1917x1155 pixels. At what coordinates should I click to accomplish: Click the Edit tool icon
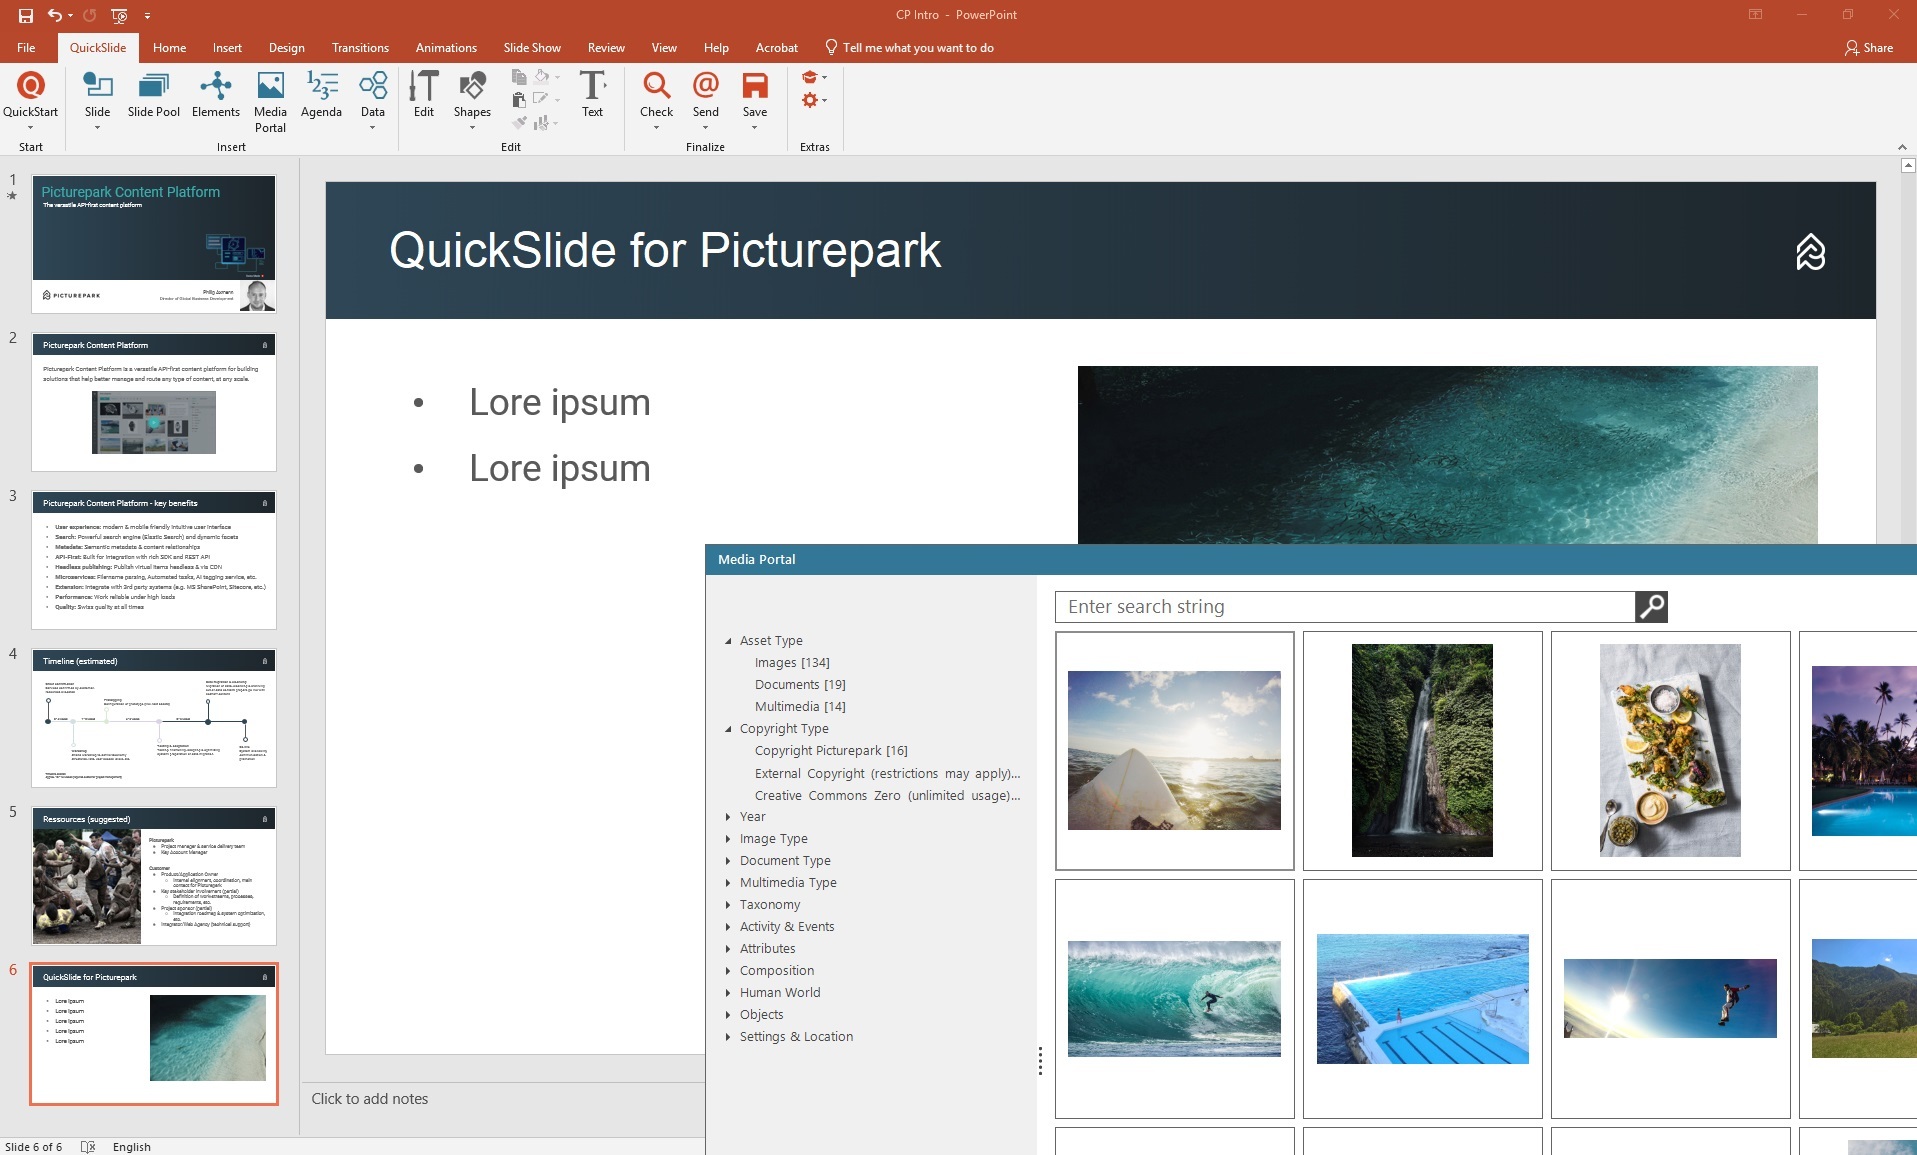point(424,86)
